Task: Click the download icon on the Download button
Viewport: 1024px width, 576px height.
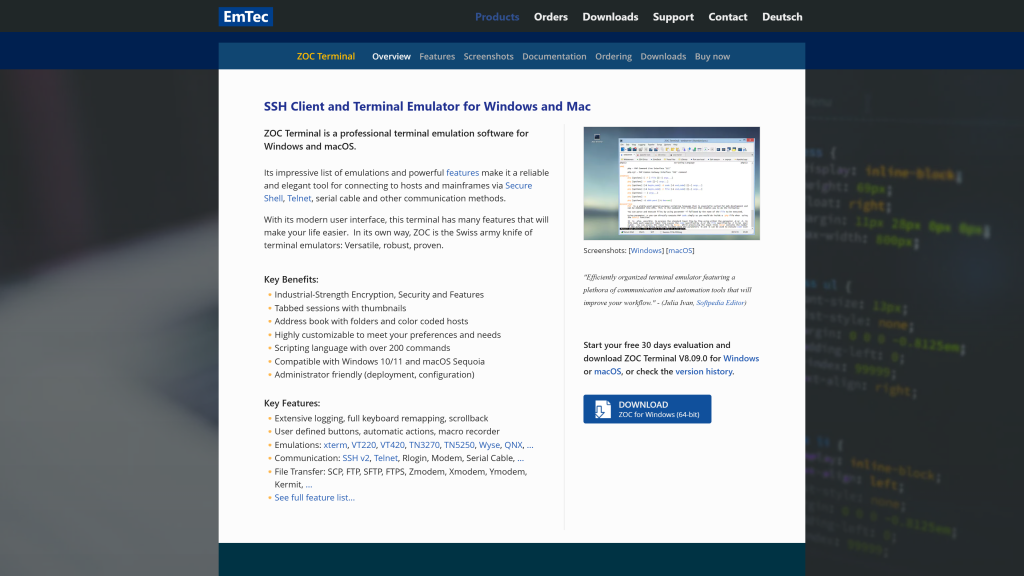Action: point(603,409)
